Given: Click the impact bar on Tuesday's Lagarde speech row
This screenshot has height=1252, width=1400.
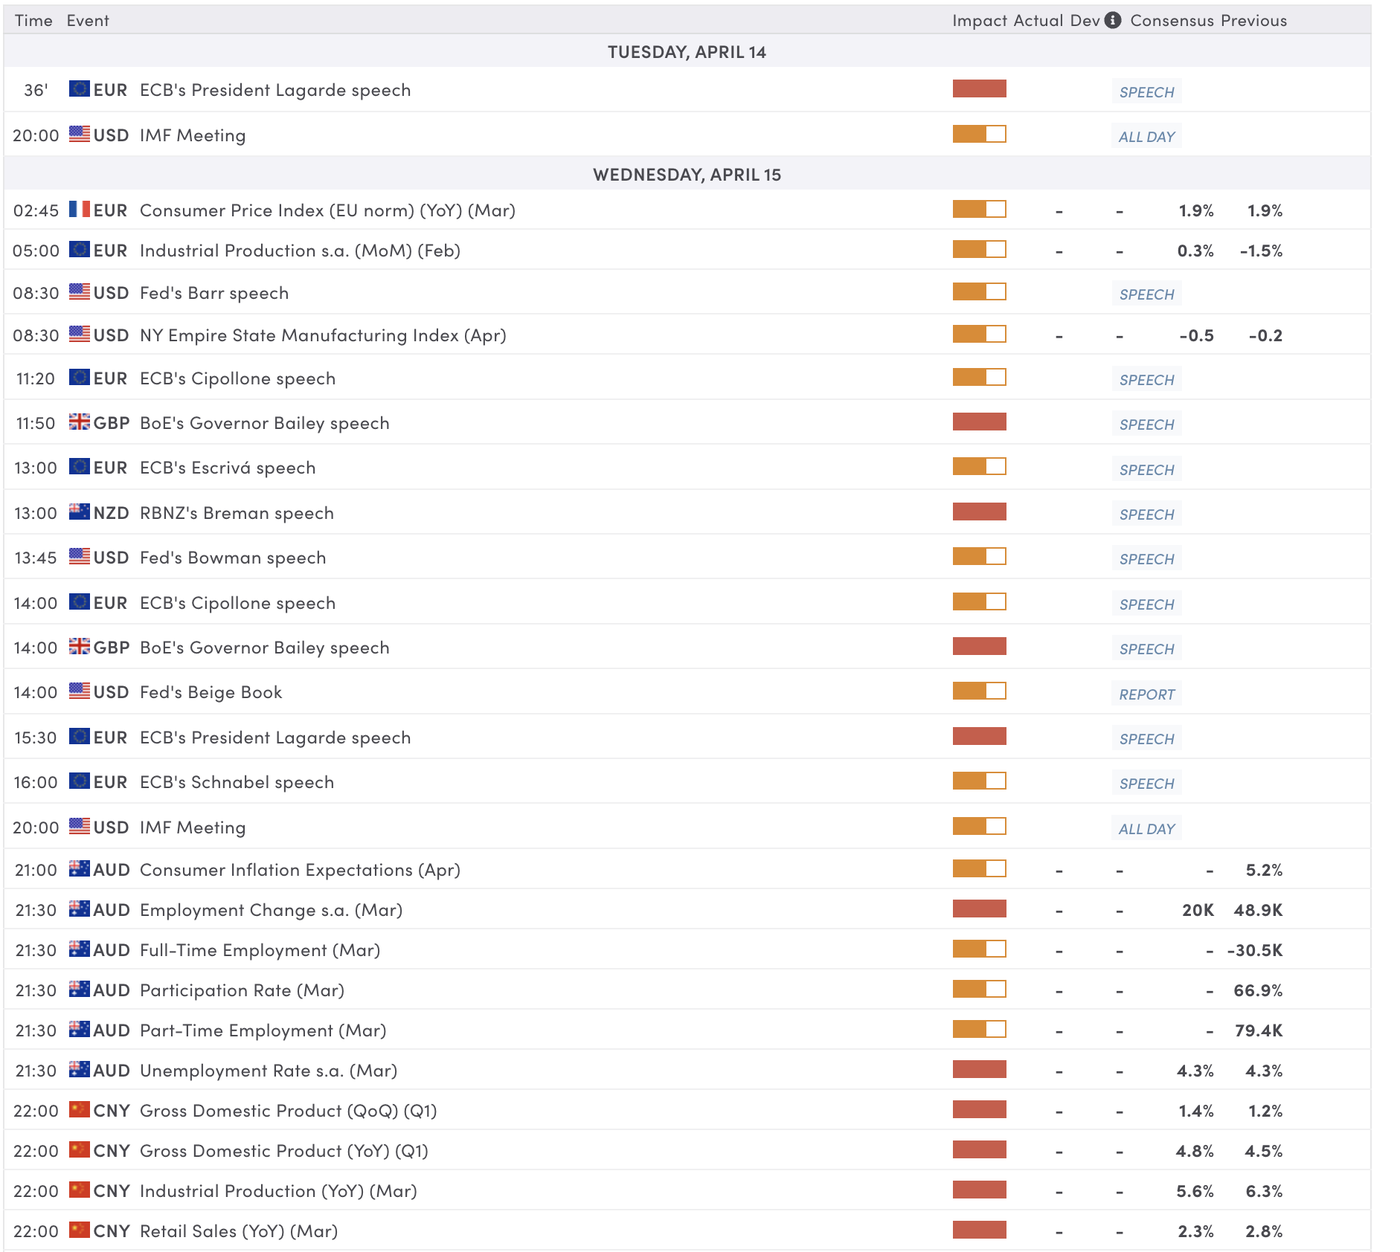Looking at the screenshot, I should (979, 88).
